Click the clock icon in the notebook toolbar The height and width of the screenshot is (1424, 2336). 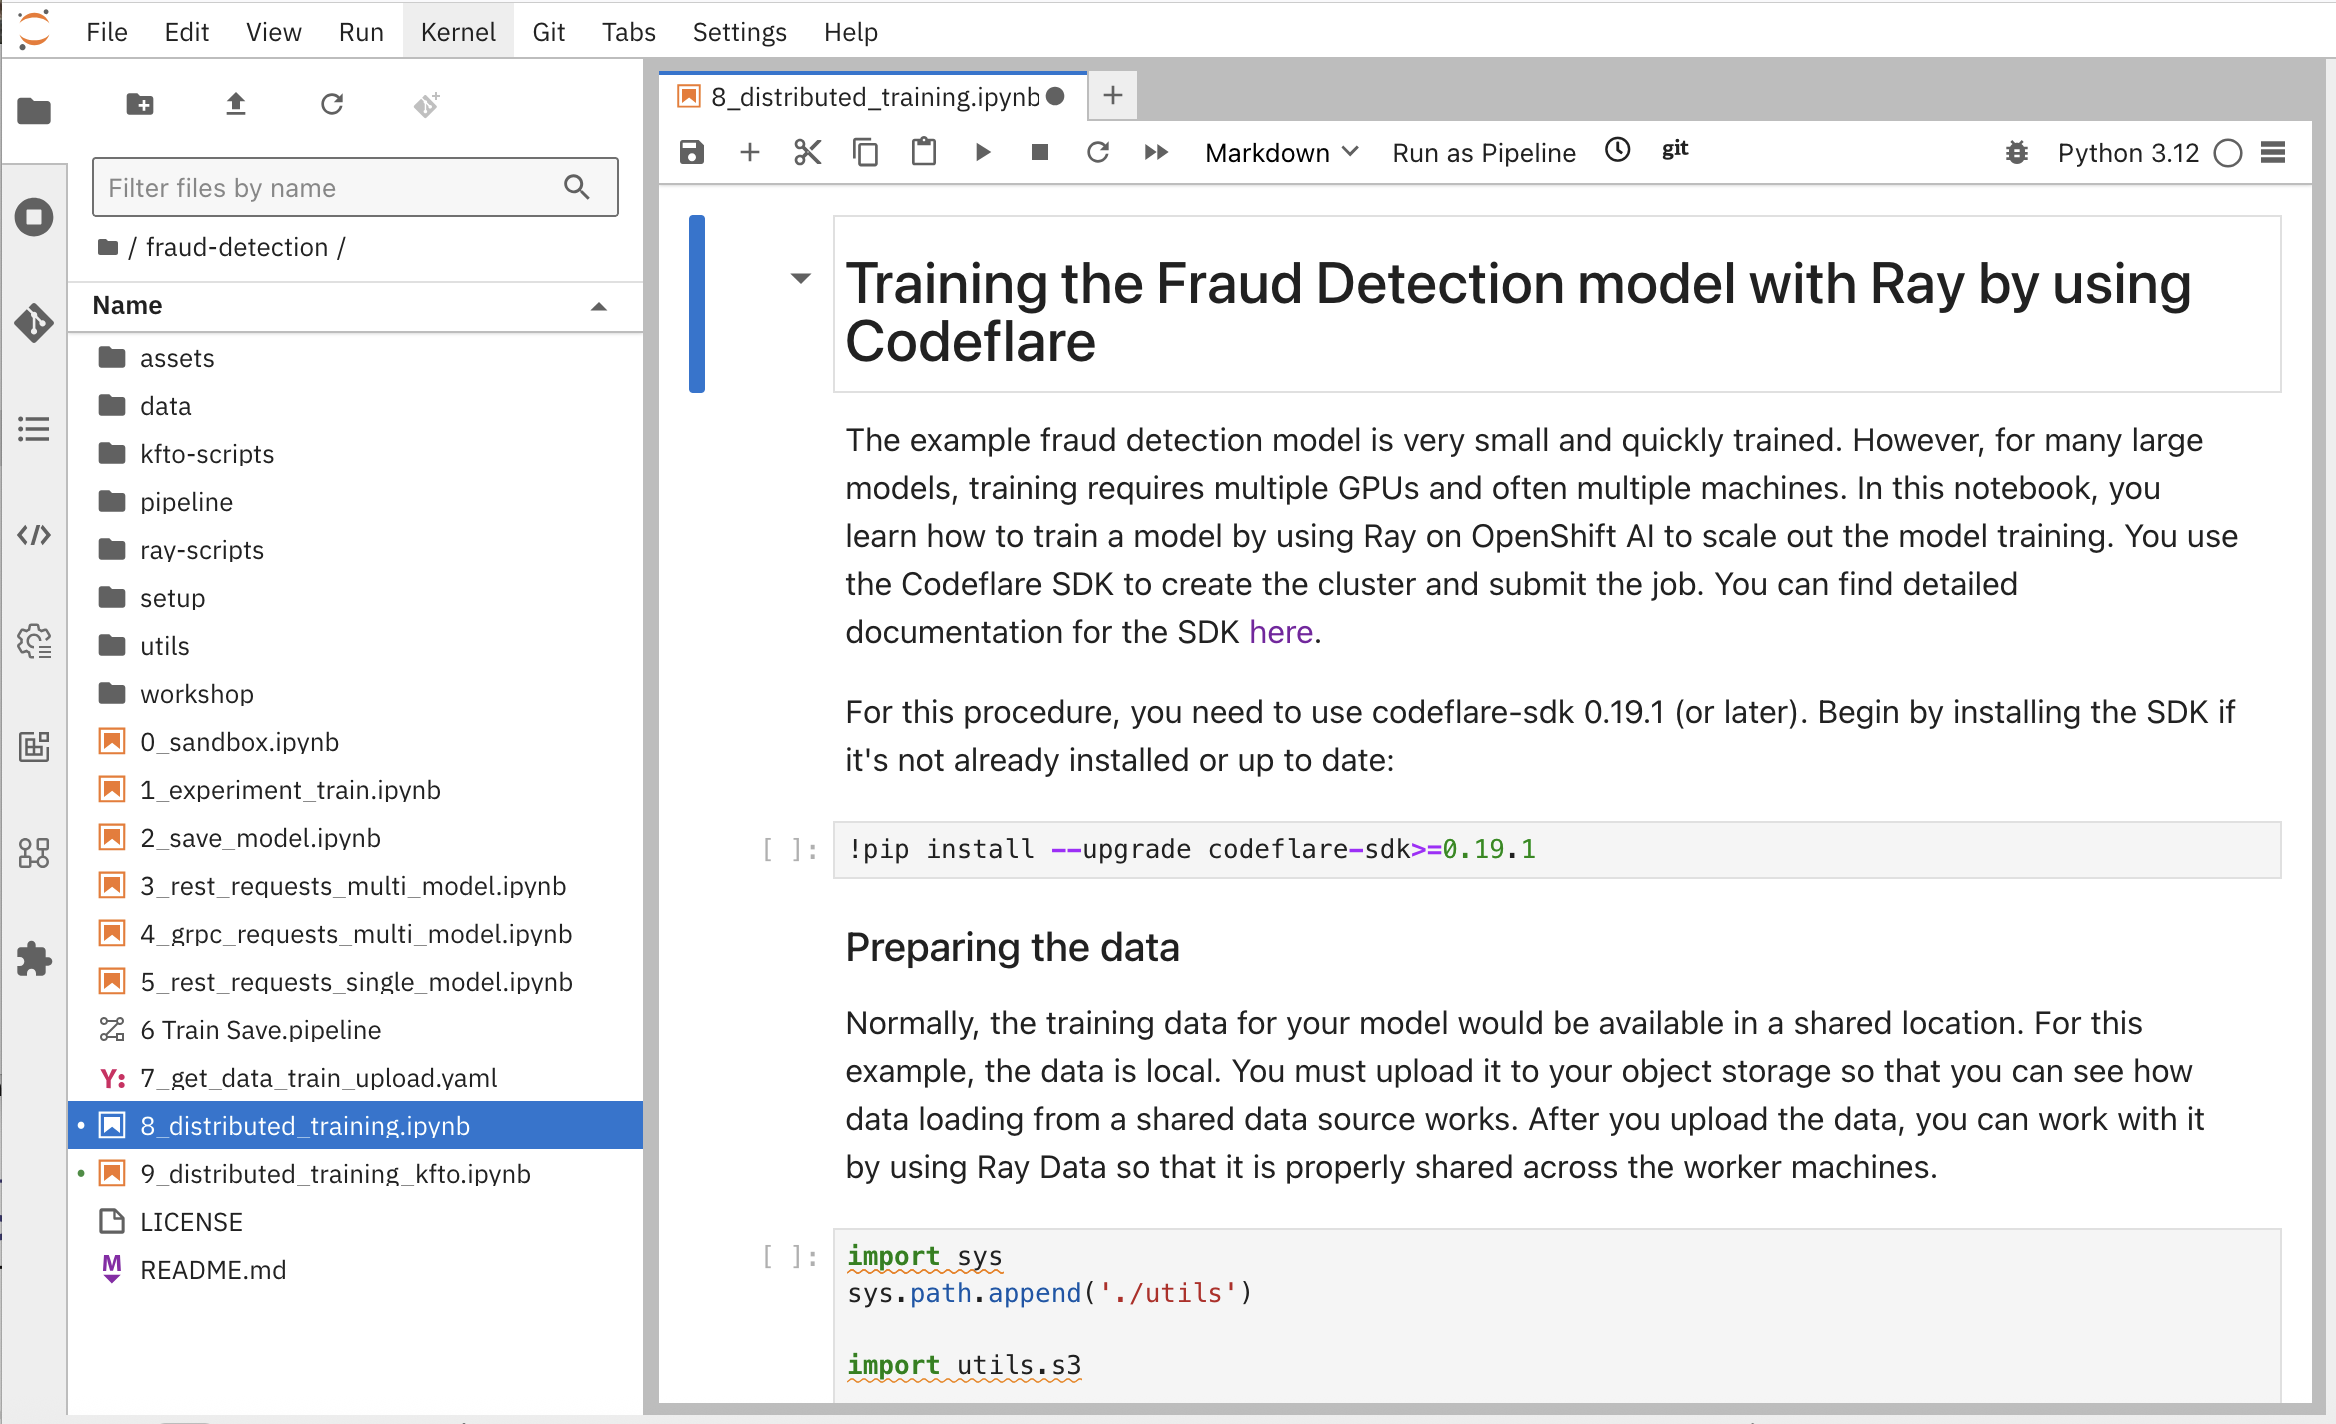point(1618,150)
